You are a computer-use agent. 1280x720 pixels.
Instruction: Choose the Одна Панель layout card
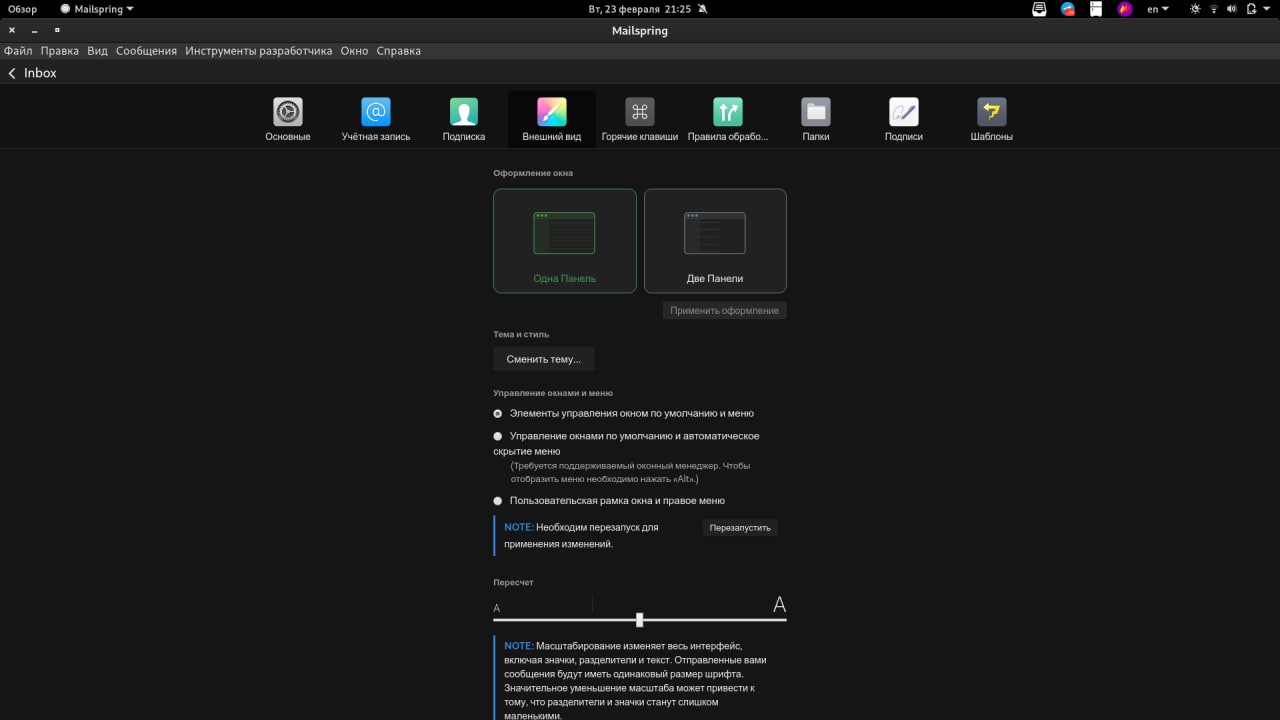coord(565,241)
